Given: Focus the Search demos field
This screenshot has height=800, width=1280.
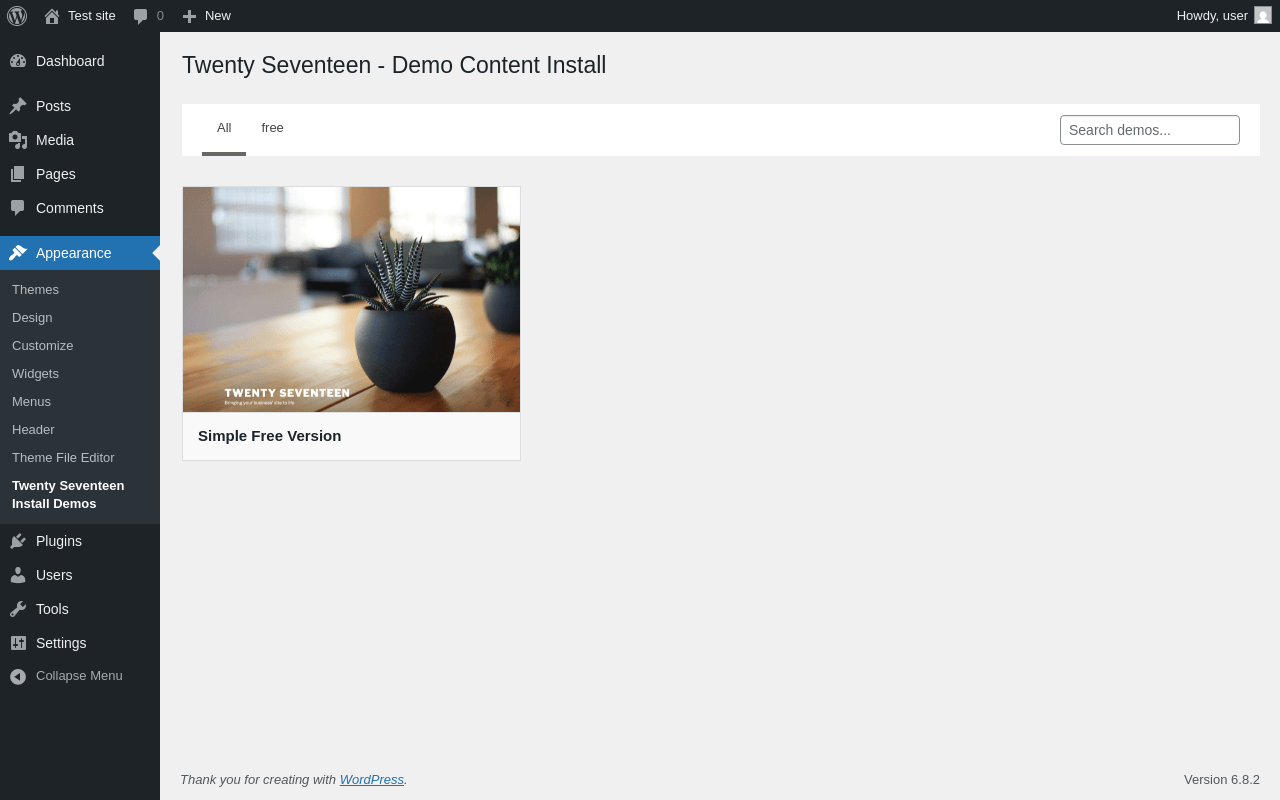Looking at the screenshot, I should tap(1150, 130).
